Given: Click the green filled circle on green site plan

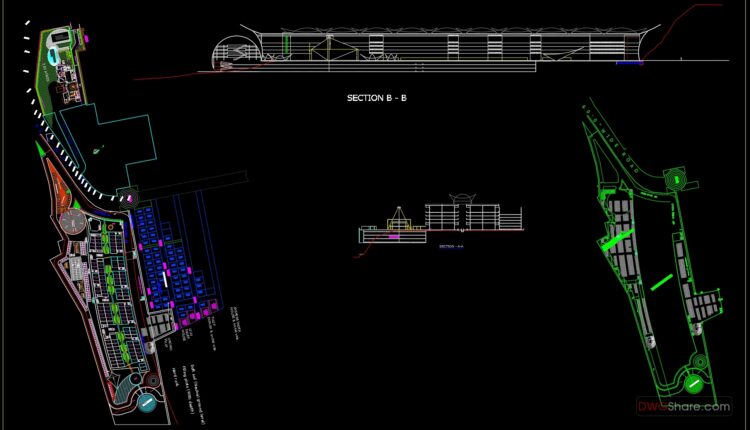Looking at the screenshot, I should point(693,384).
